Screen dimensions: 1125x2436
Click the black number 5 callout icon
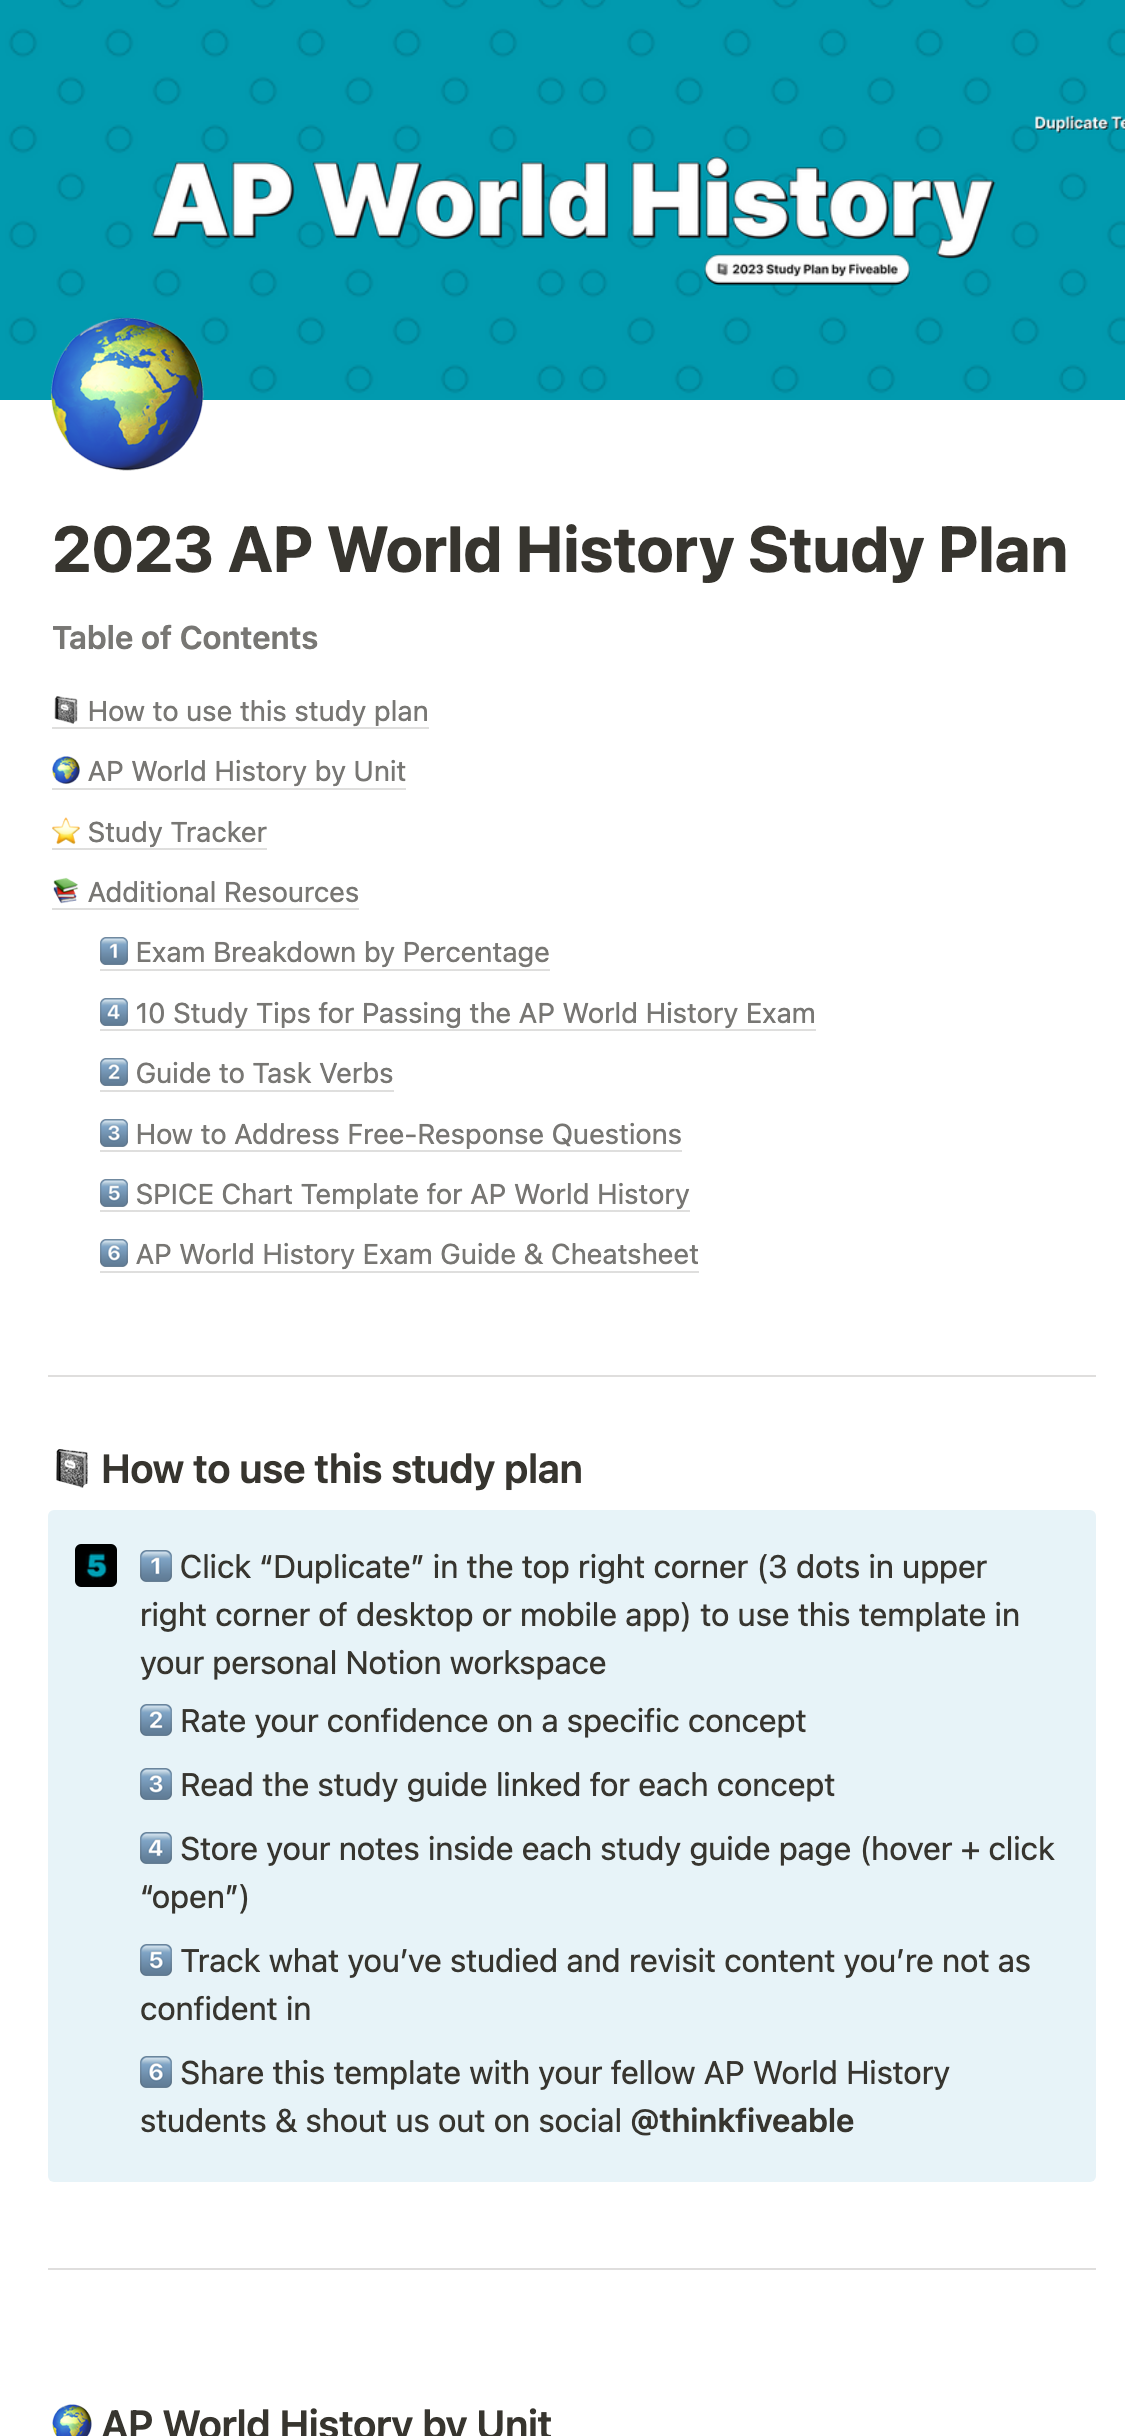pos(96,1566)
